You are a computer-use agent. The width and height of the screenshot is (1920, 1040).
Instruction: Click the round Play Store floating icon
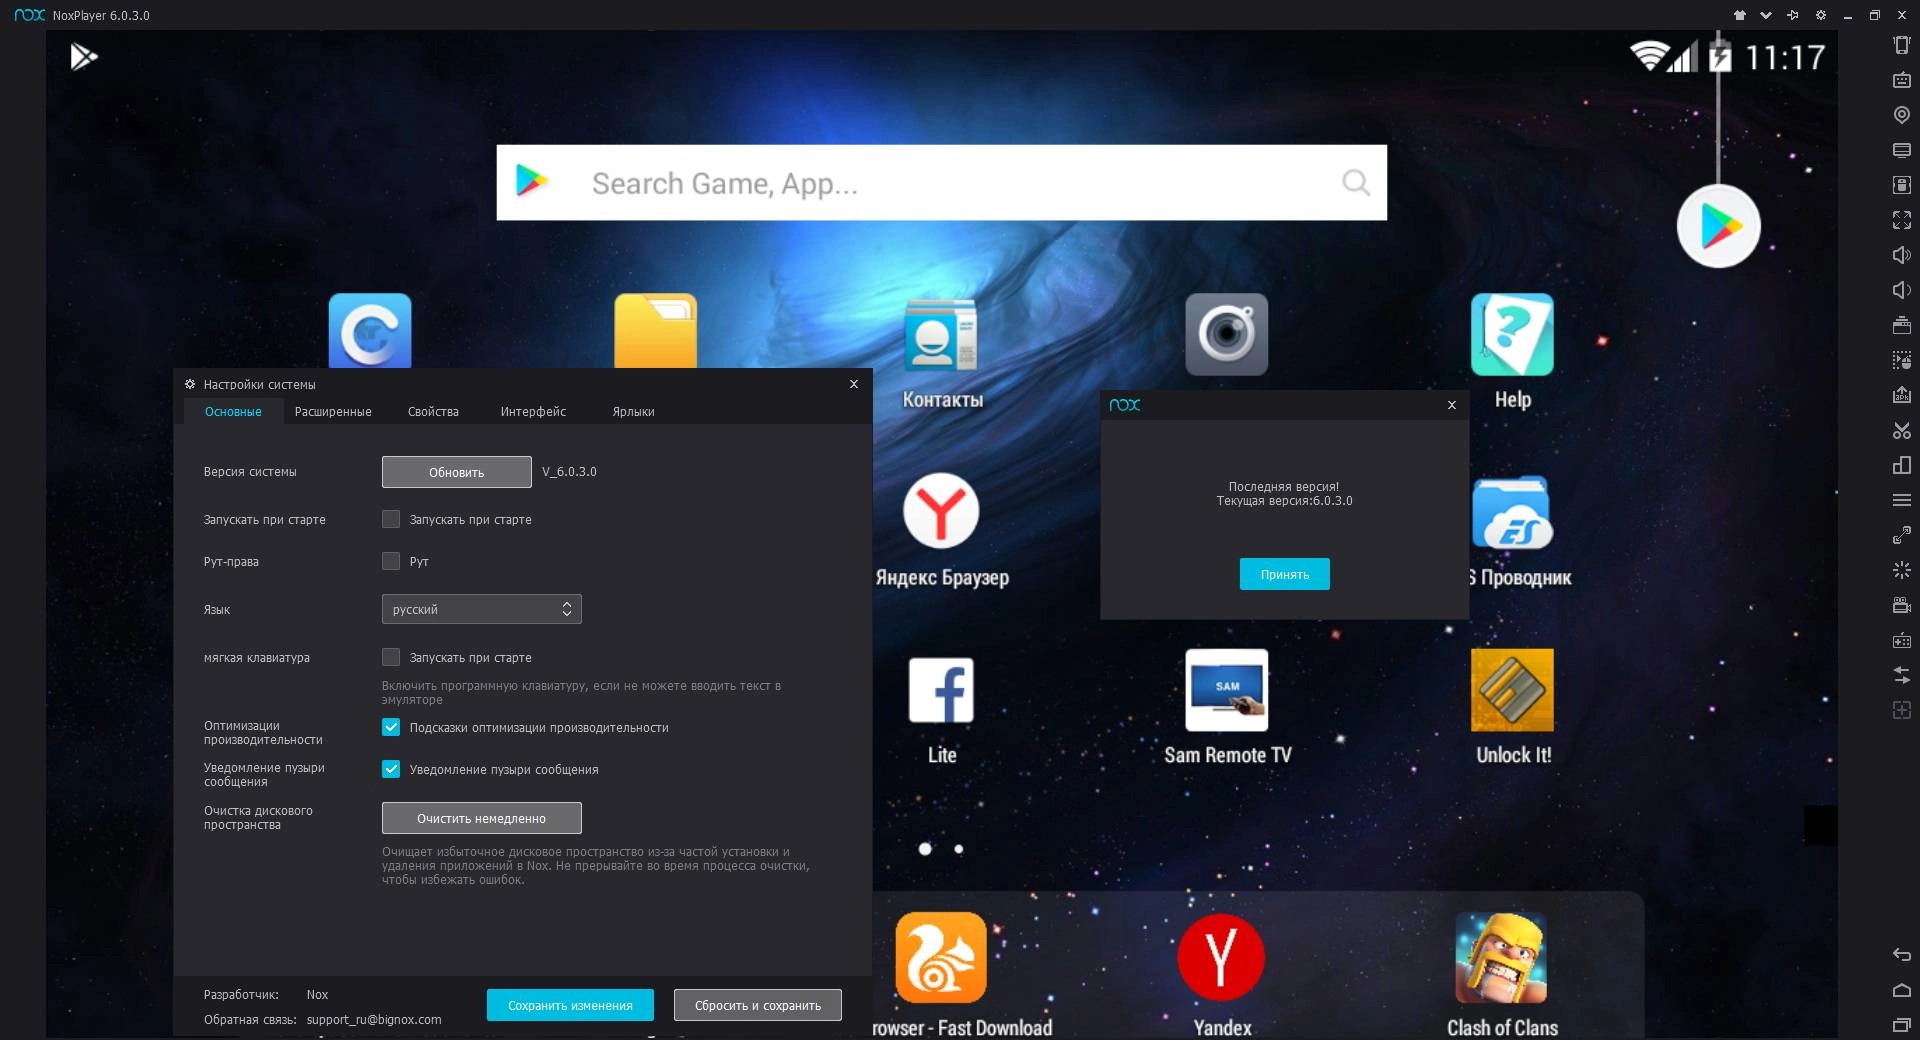(1718, 227)
